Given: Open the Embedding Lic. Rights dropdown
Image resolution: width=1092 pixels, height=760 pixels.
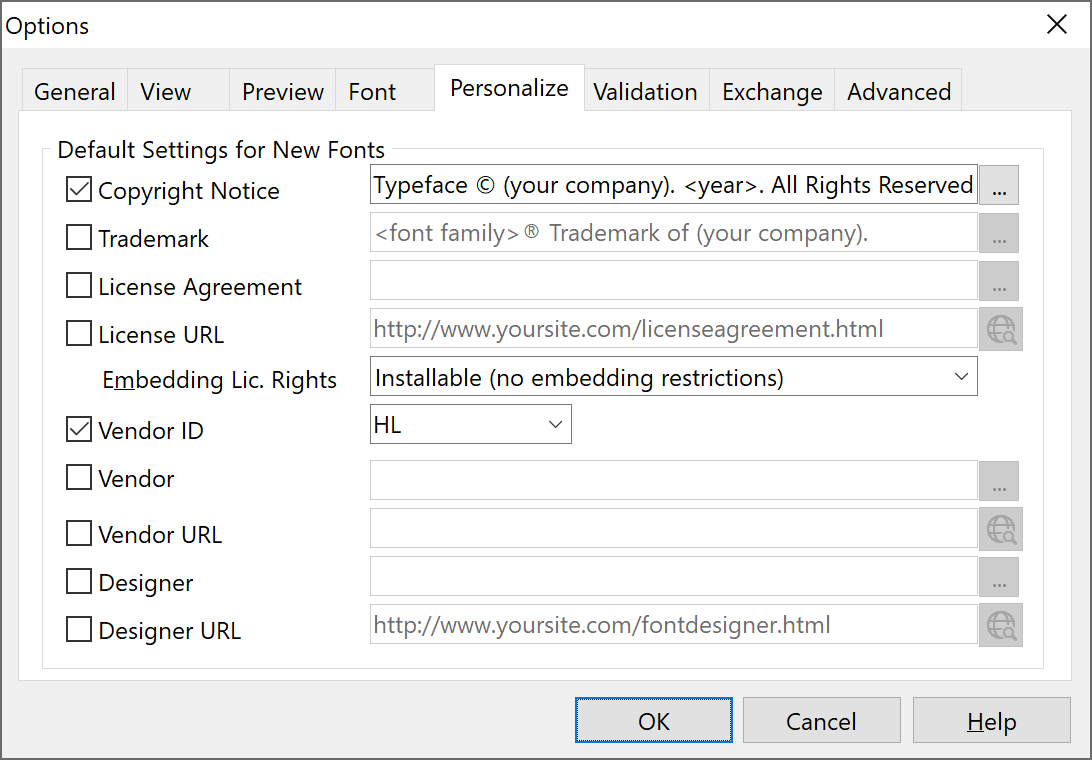Looking at the screenshot, I should pos(673,377).
